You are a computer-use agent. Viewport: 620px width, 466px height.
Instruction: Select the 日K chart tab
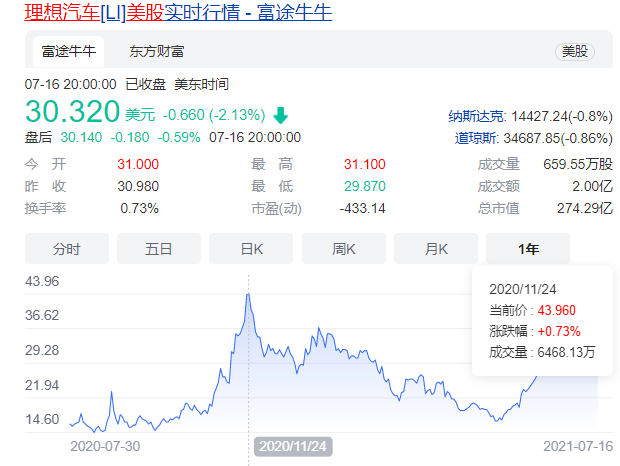[x=251, y=249]
